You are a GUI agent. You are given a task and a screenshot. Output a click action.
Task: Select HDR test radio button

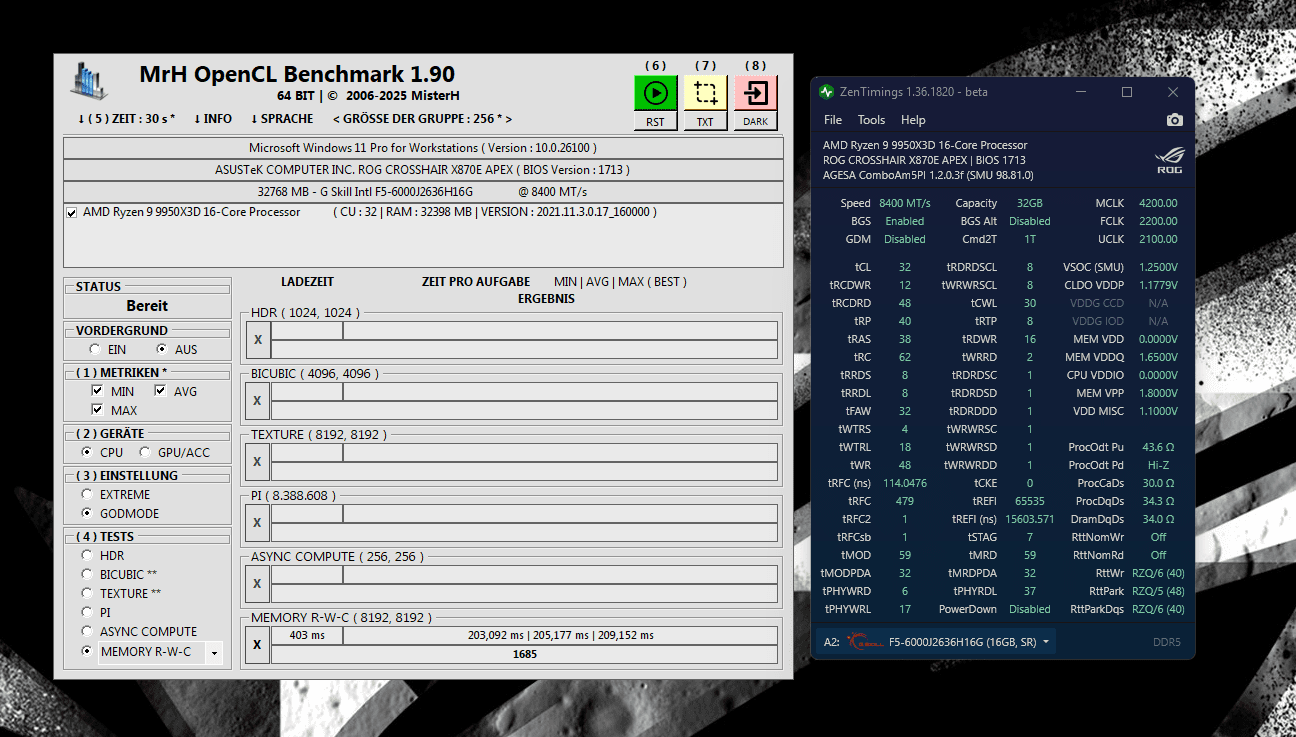87,556
